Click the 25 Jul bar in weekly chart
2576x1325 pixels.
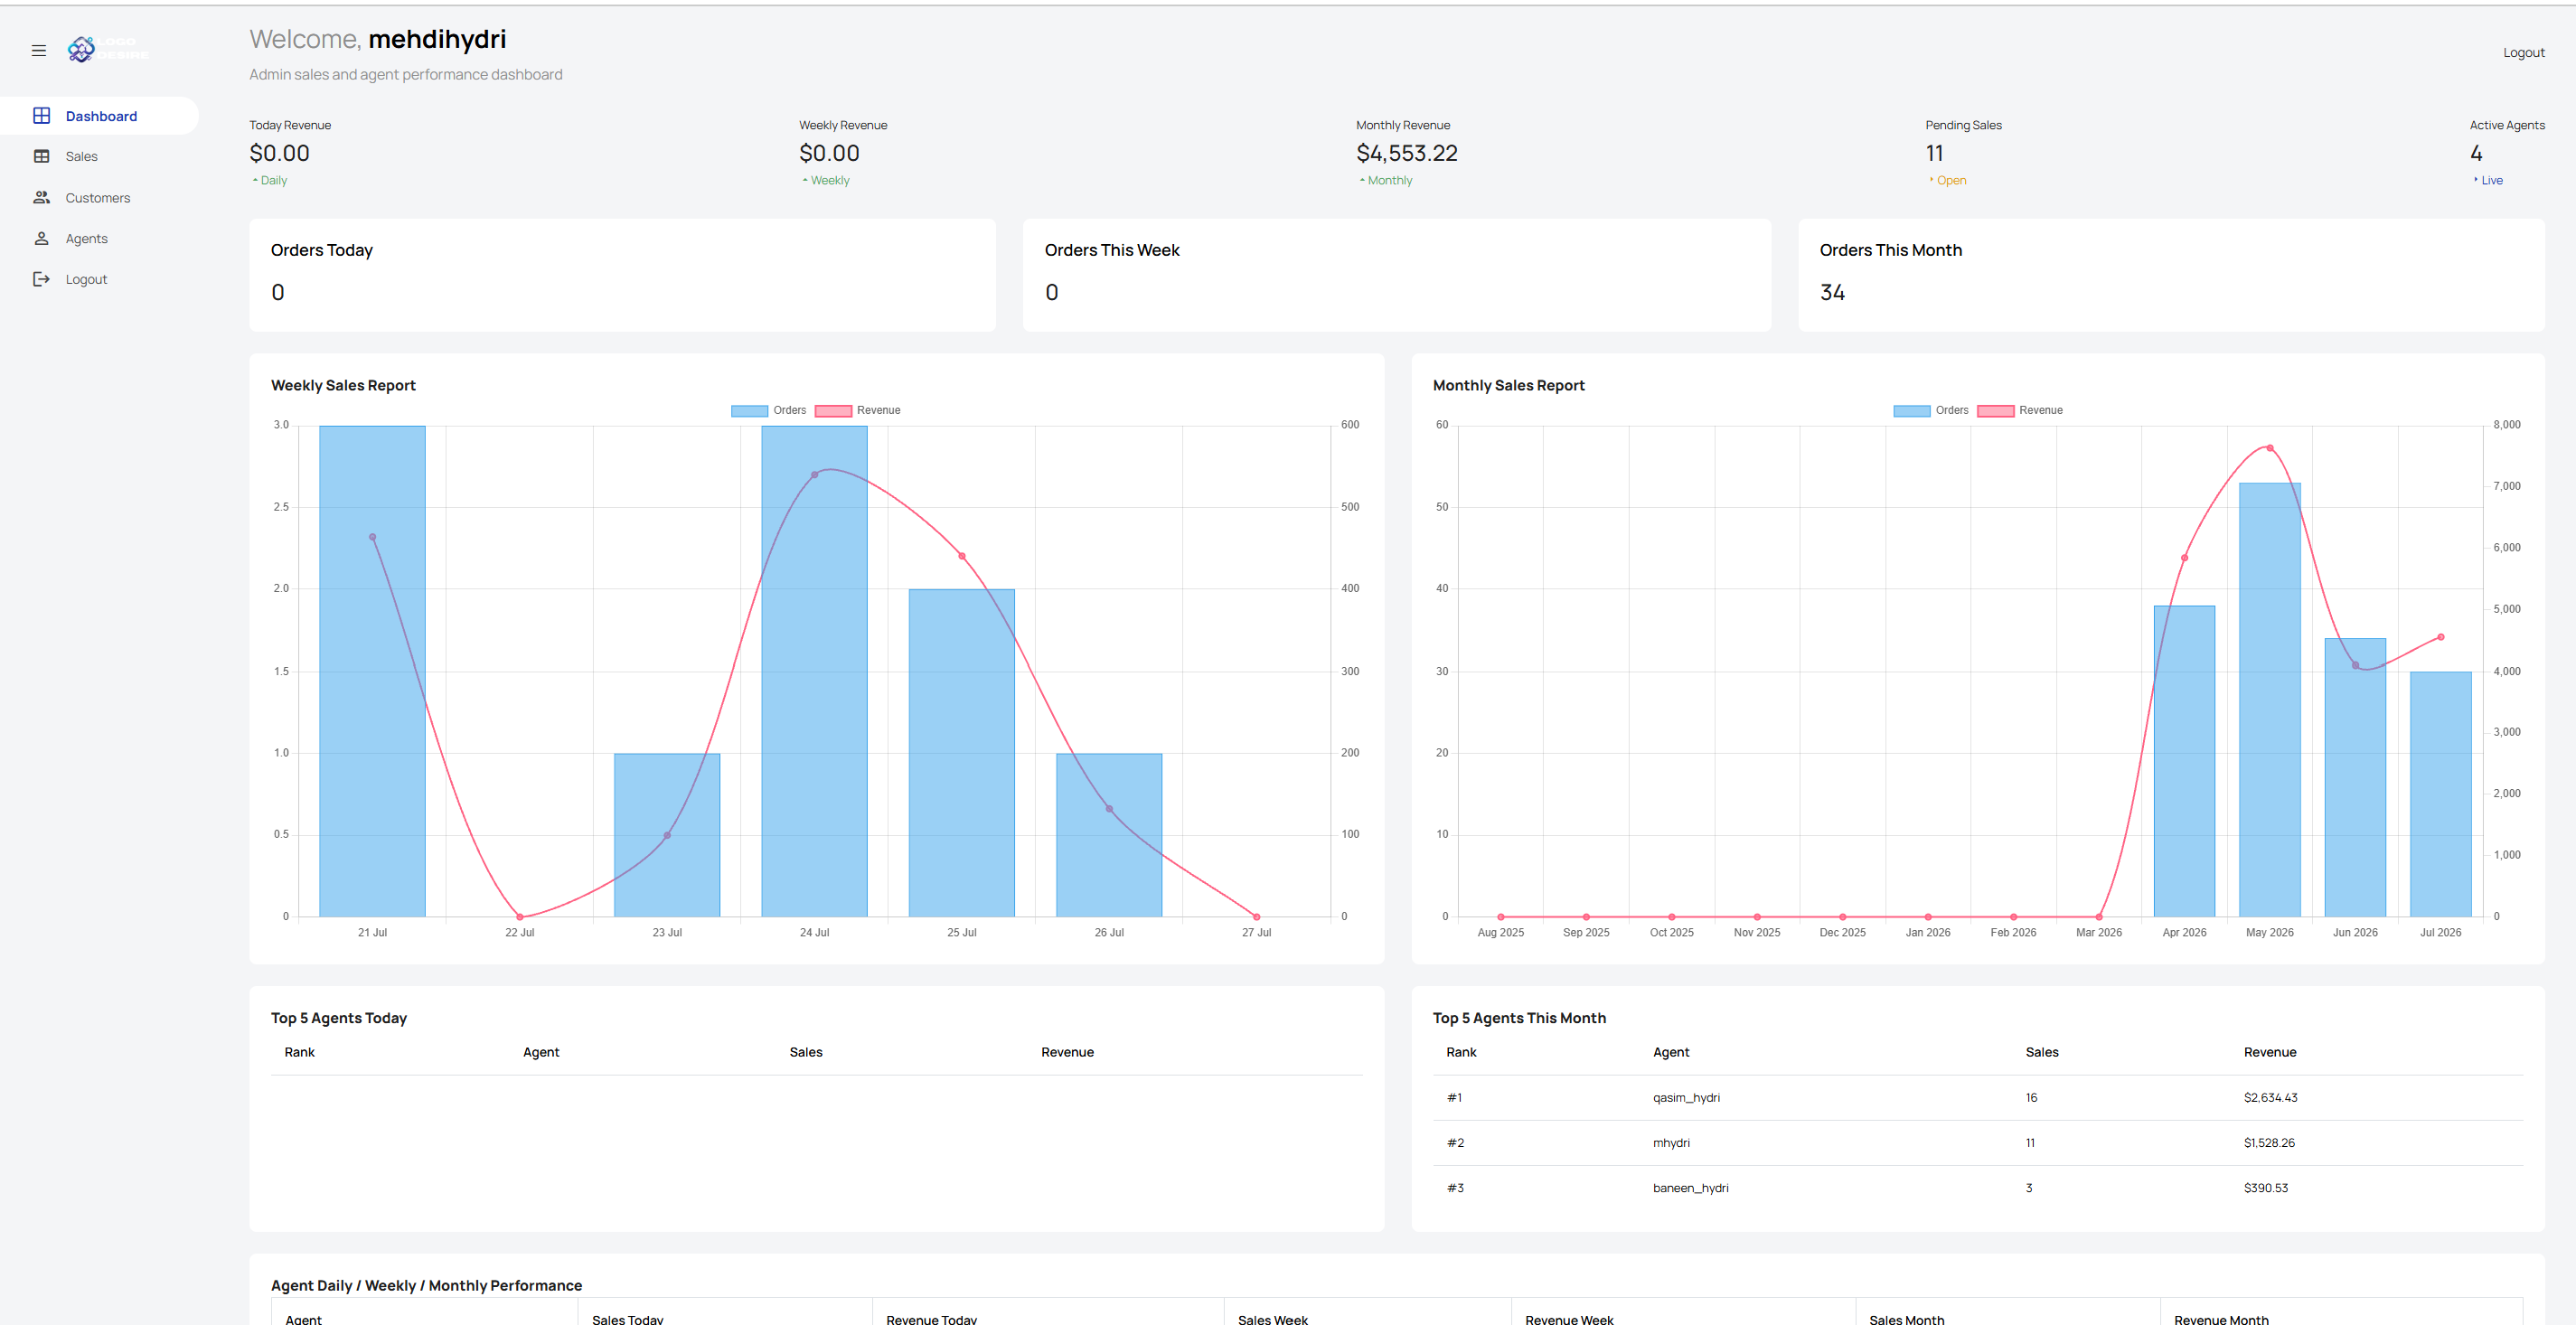click(x=962, y=753)
